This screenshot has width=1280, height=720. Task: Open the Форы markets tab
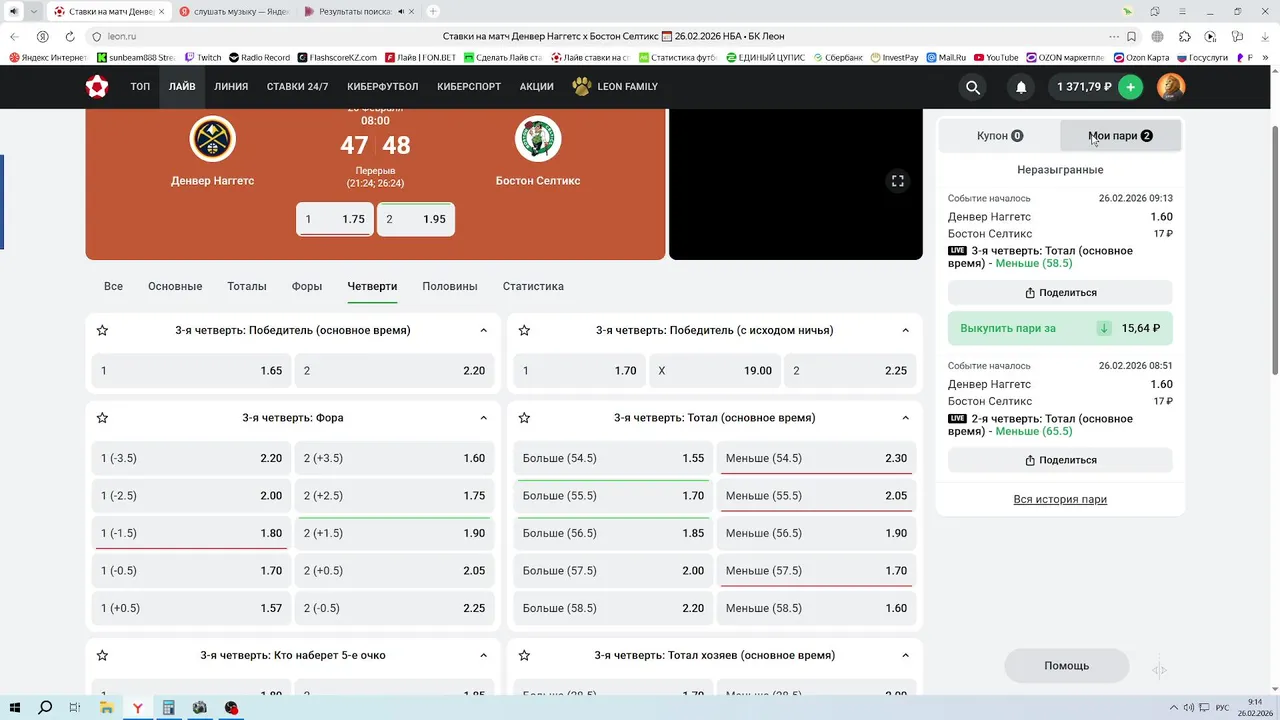point(307,286)
